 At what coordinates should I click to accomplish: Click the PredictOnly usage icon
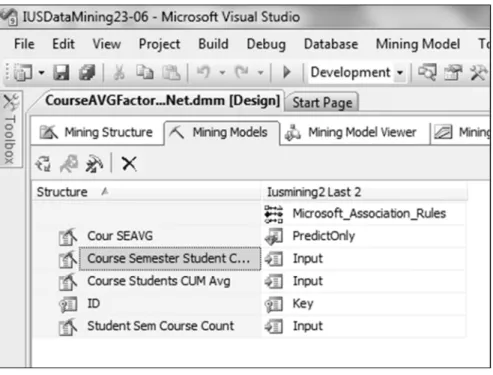274,236
